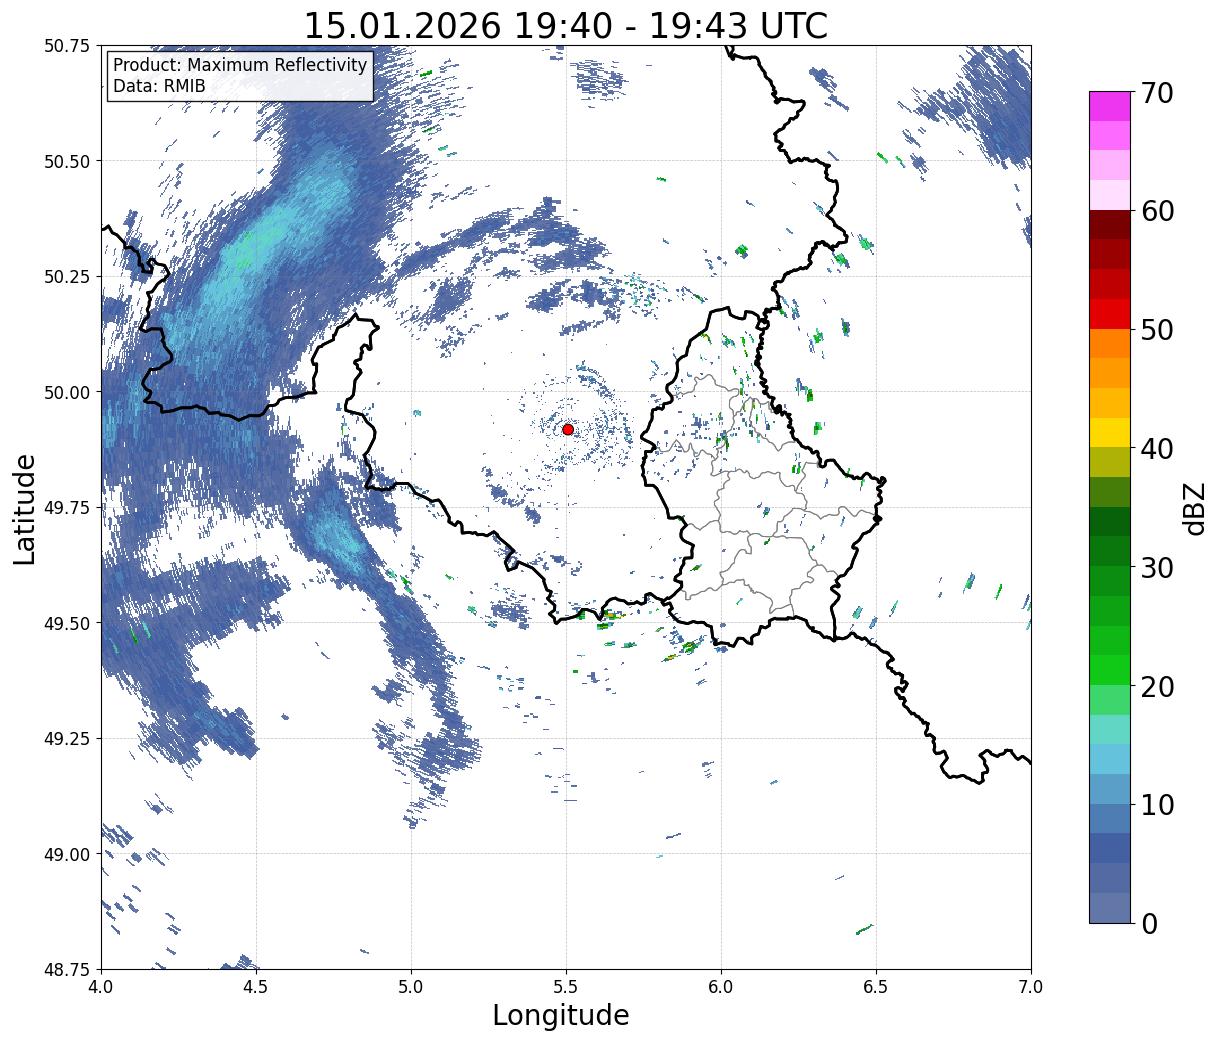Click the 'Latitude' axis label
Viewport: 1219px width, 1040px height.
click(x=25, y=508)
